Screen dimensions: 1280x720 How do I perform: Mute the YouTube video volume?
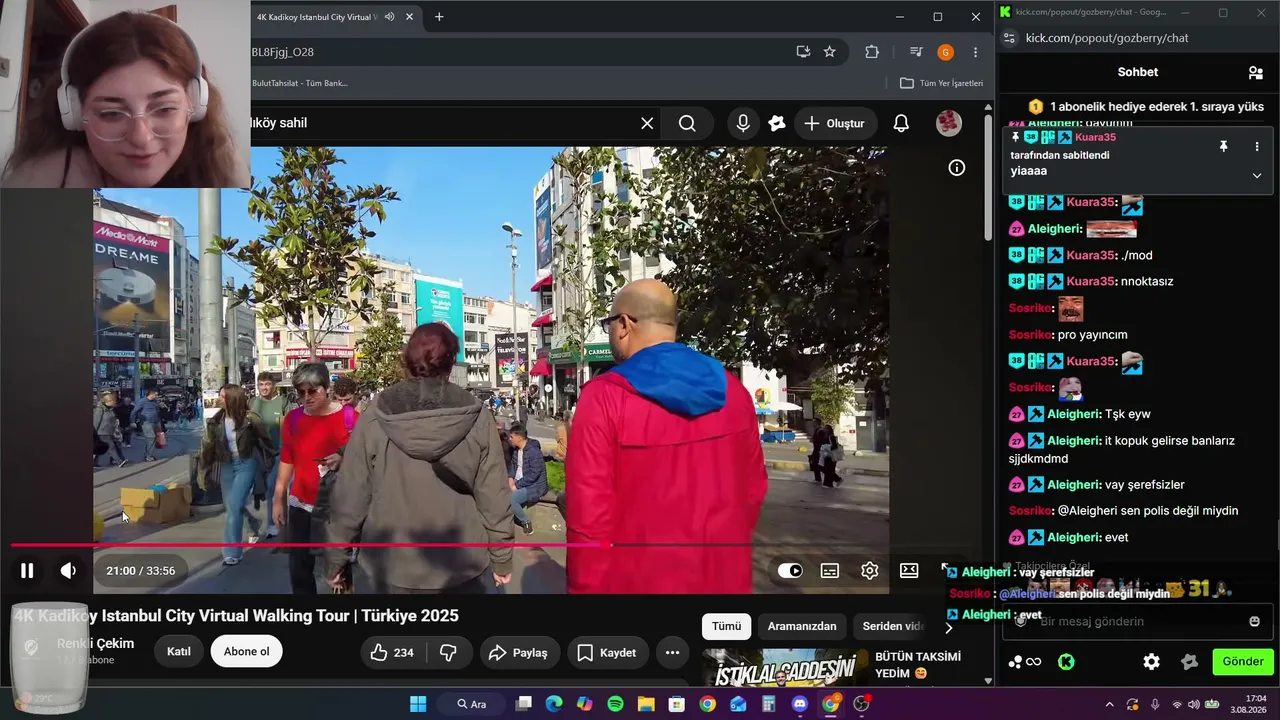[x=68, y=571]
